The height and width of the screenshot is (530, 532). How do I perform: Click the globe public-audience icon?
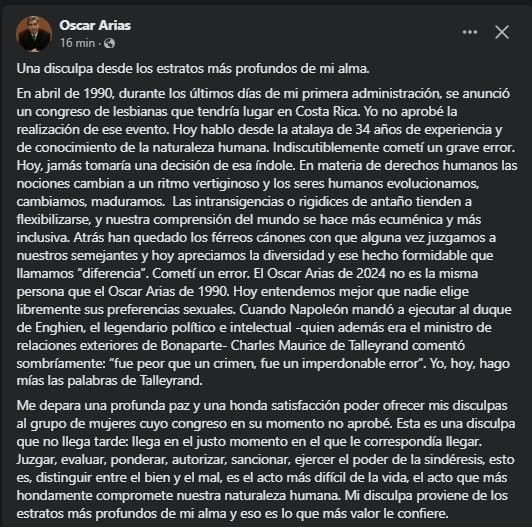[x=109, y=43]
